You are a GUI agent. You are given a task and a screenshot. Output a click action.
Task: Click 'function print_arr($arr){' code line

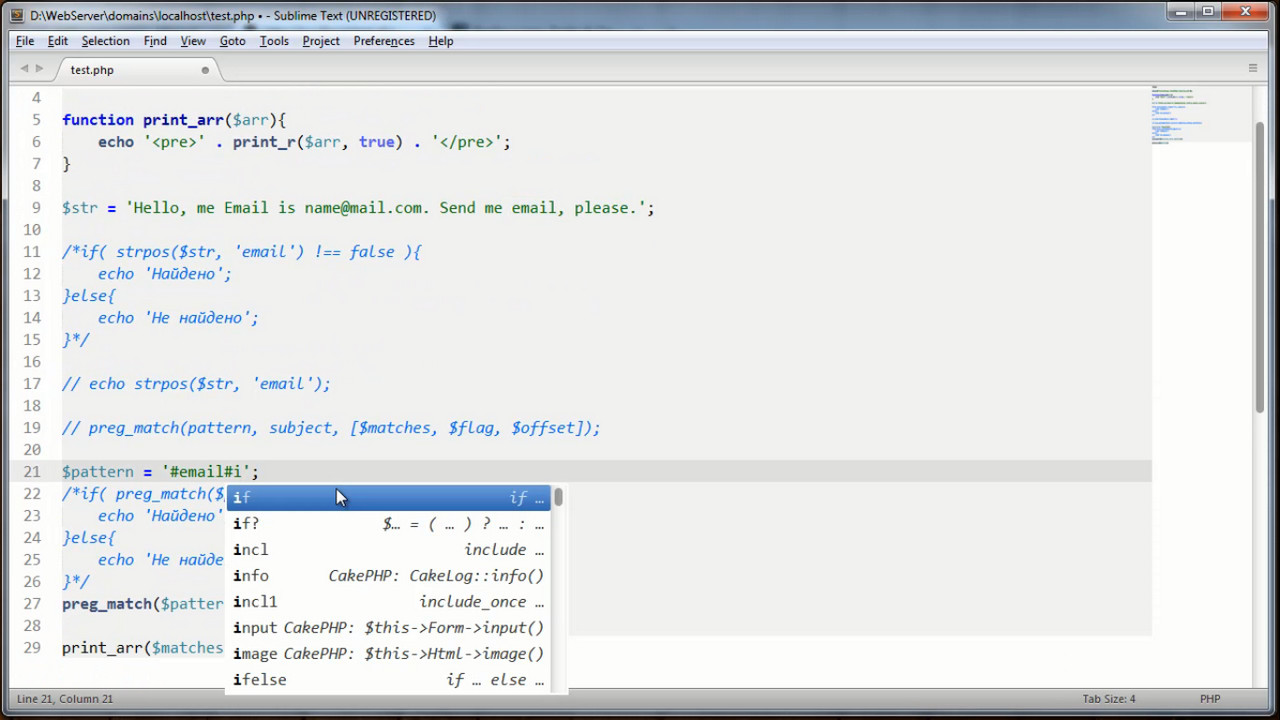tap(174, 120)
